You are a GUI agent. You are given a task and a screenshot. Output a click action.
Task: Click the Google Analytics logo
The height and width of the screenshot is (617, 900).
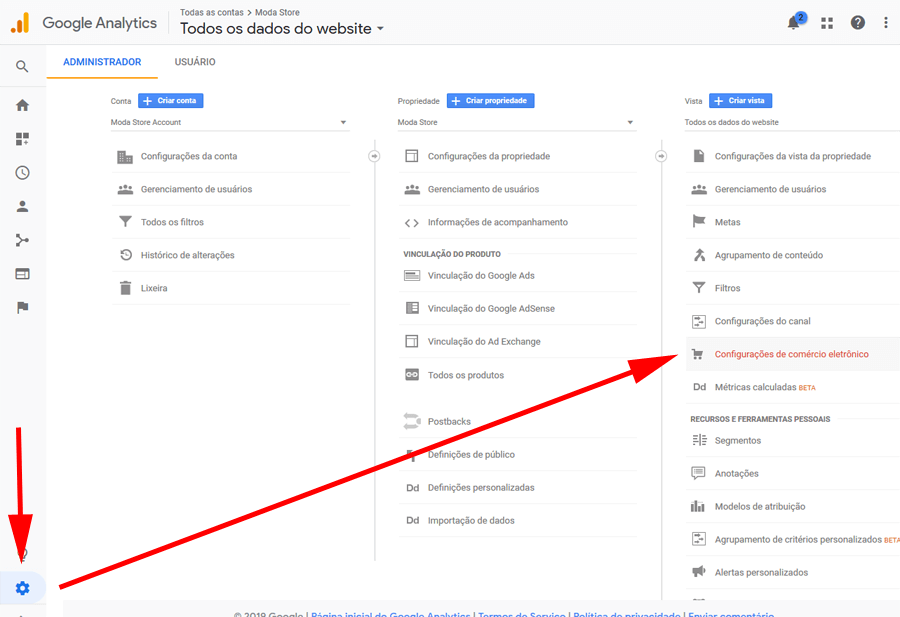click(84, 23)
